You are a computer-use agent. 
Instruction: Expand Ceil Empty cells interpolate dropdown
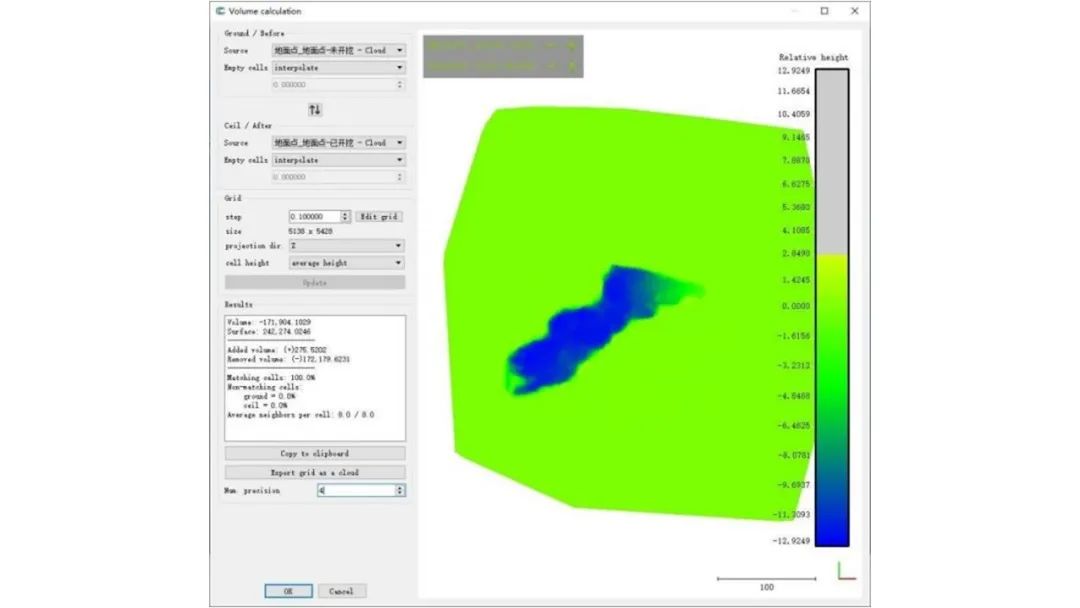(x=338, y=160)
